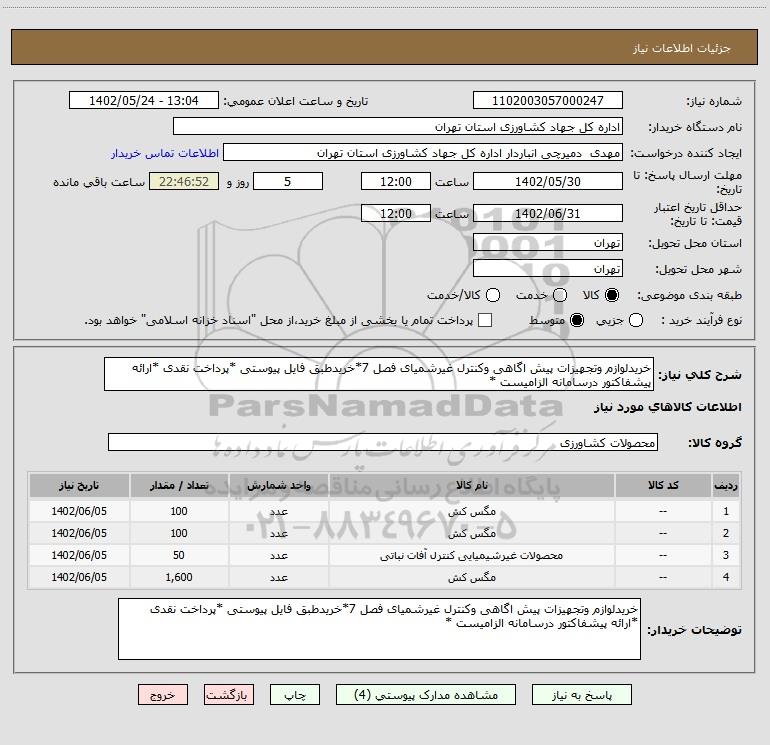
Task: Click the price validity hour field 12:00
Action: coord(396,213)
